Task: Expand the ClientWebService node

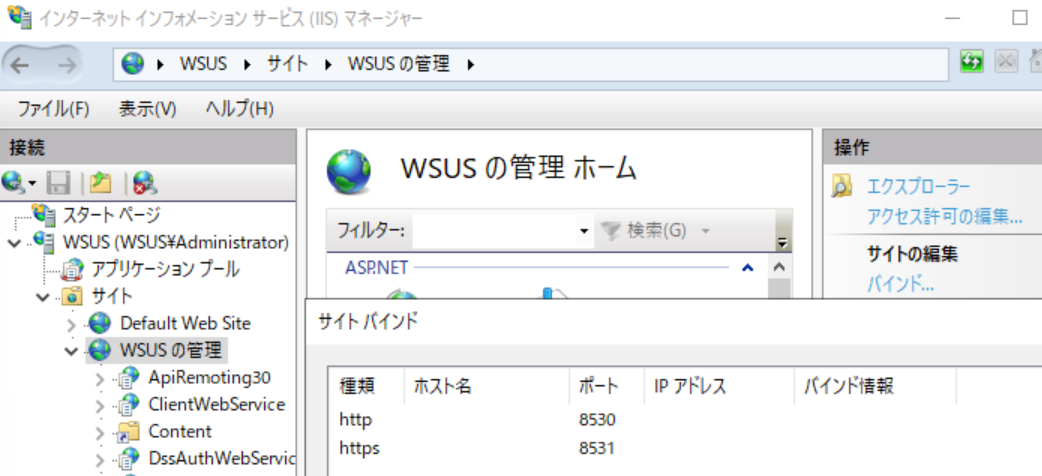Action: tap(100, 406)
